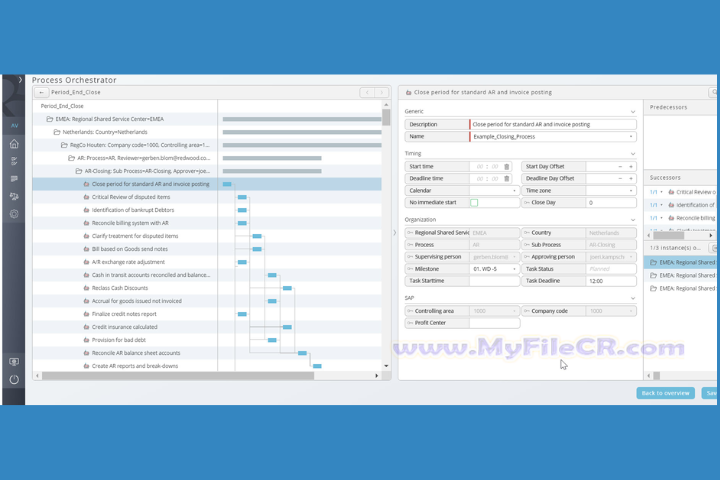
Task: Collapse the EMEA Regional Shared Service Center folder
Action: tap(50, 119)
